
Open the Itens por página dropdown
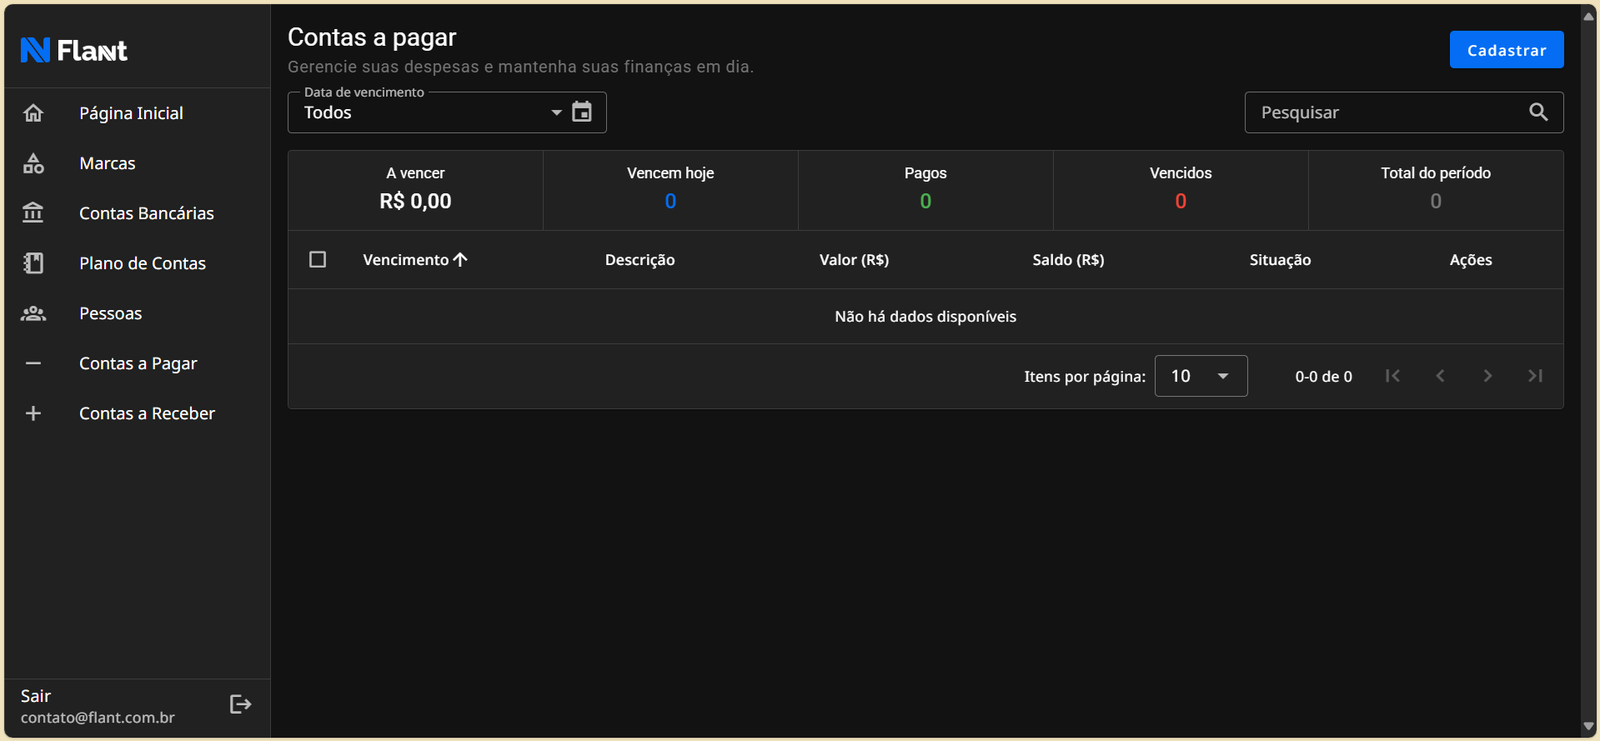click(1201, 376)
